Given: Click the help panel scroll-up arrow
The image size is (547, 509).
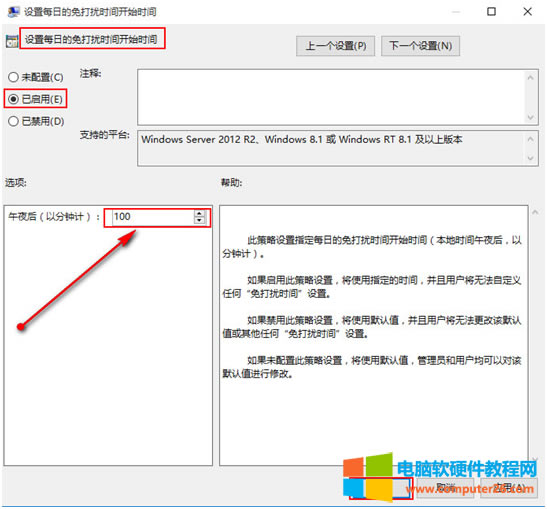Looking at the screenshot, I should click(x=535, y=212).
